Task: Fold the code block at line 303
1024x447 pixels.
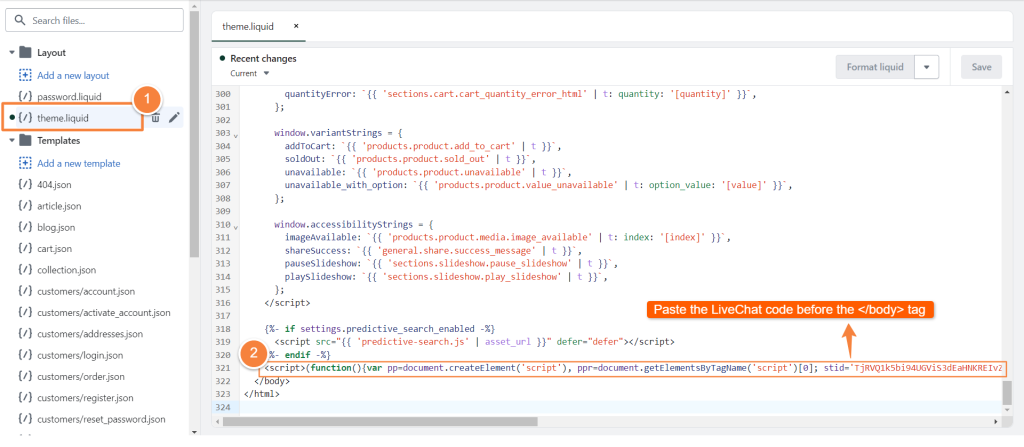Action: 236,133
